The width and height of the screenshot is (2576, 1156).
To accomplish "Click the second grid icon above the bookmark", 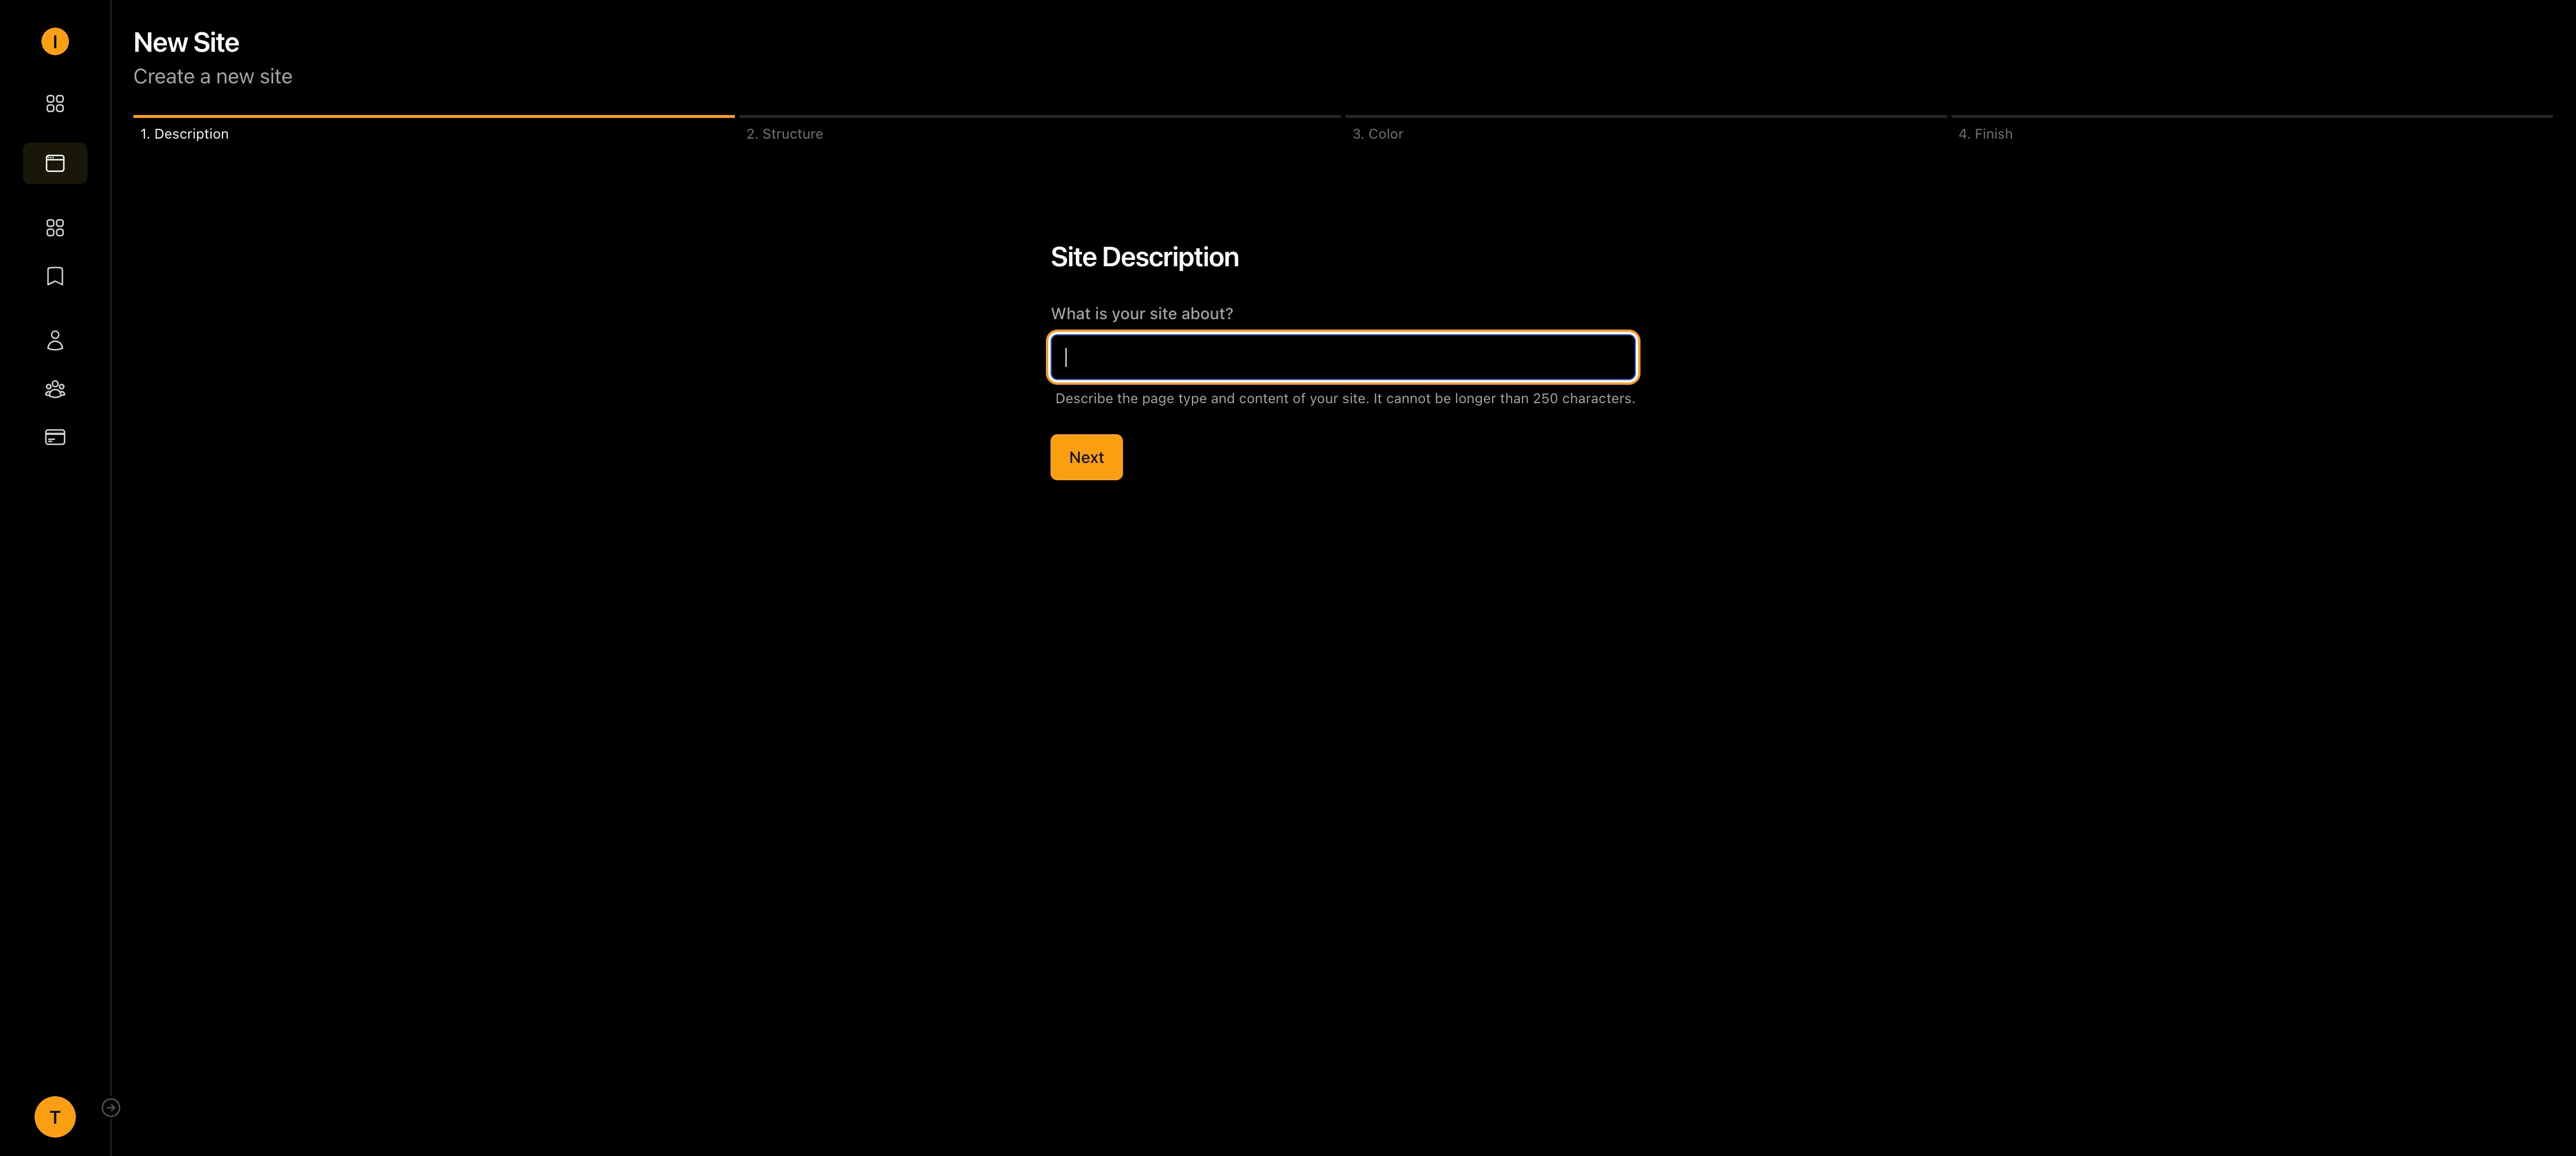I will pyautogui.click(x=55, y=228).
